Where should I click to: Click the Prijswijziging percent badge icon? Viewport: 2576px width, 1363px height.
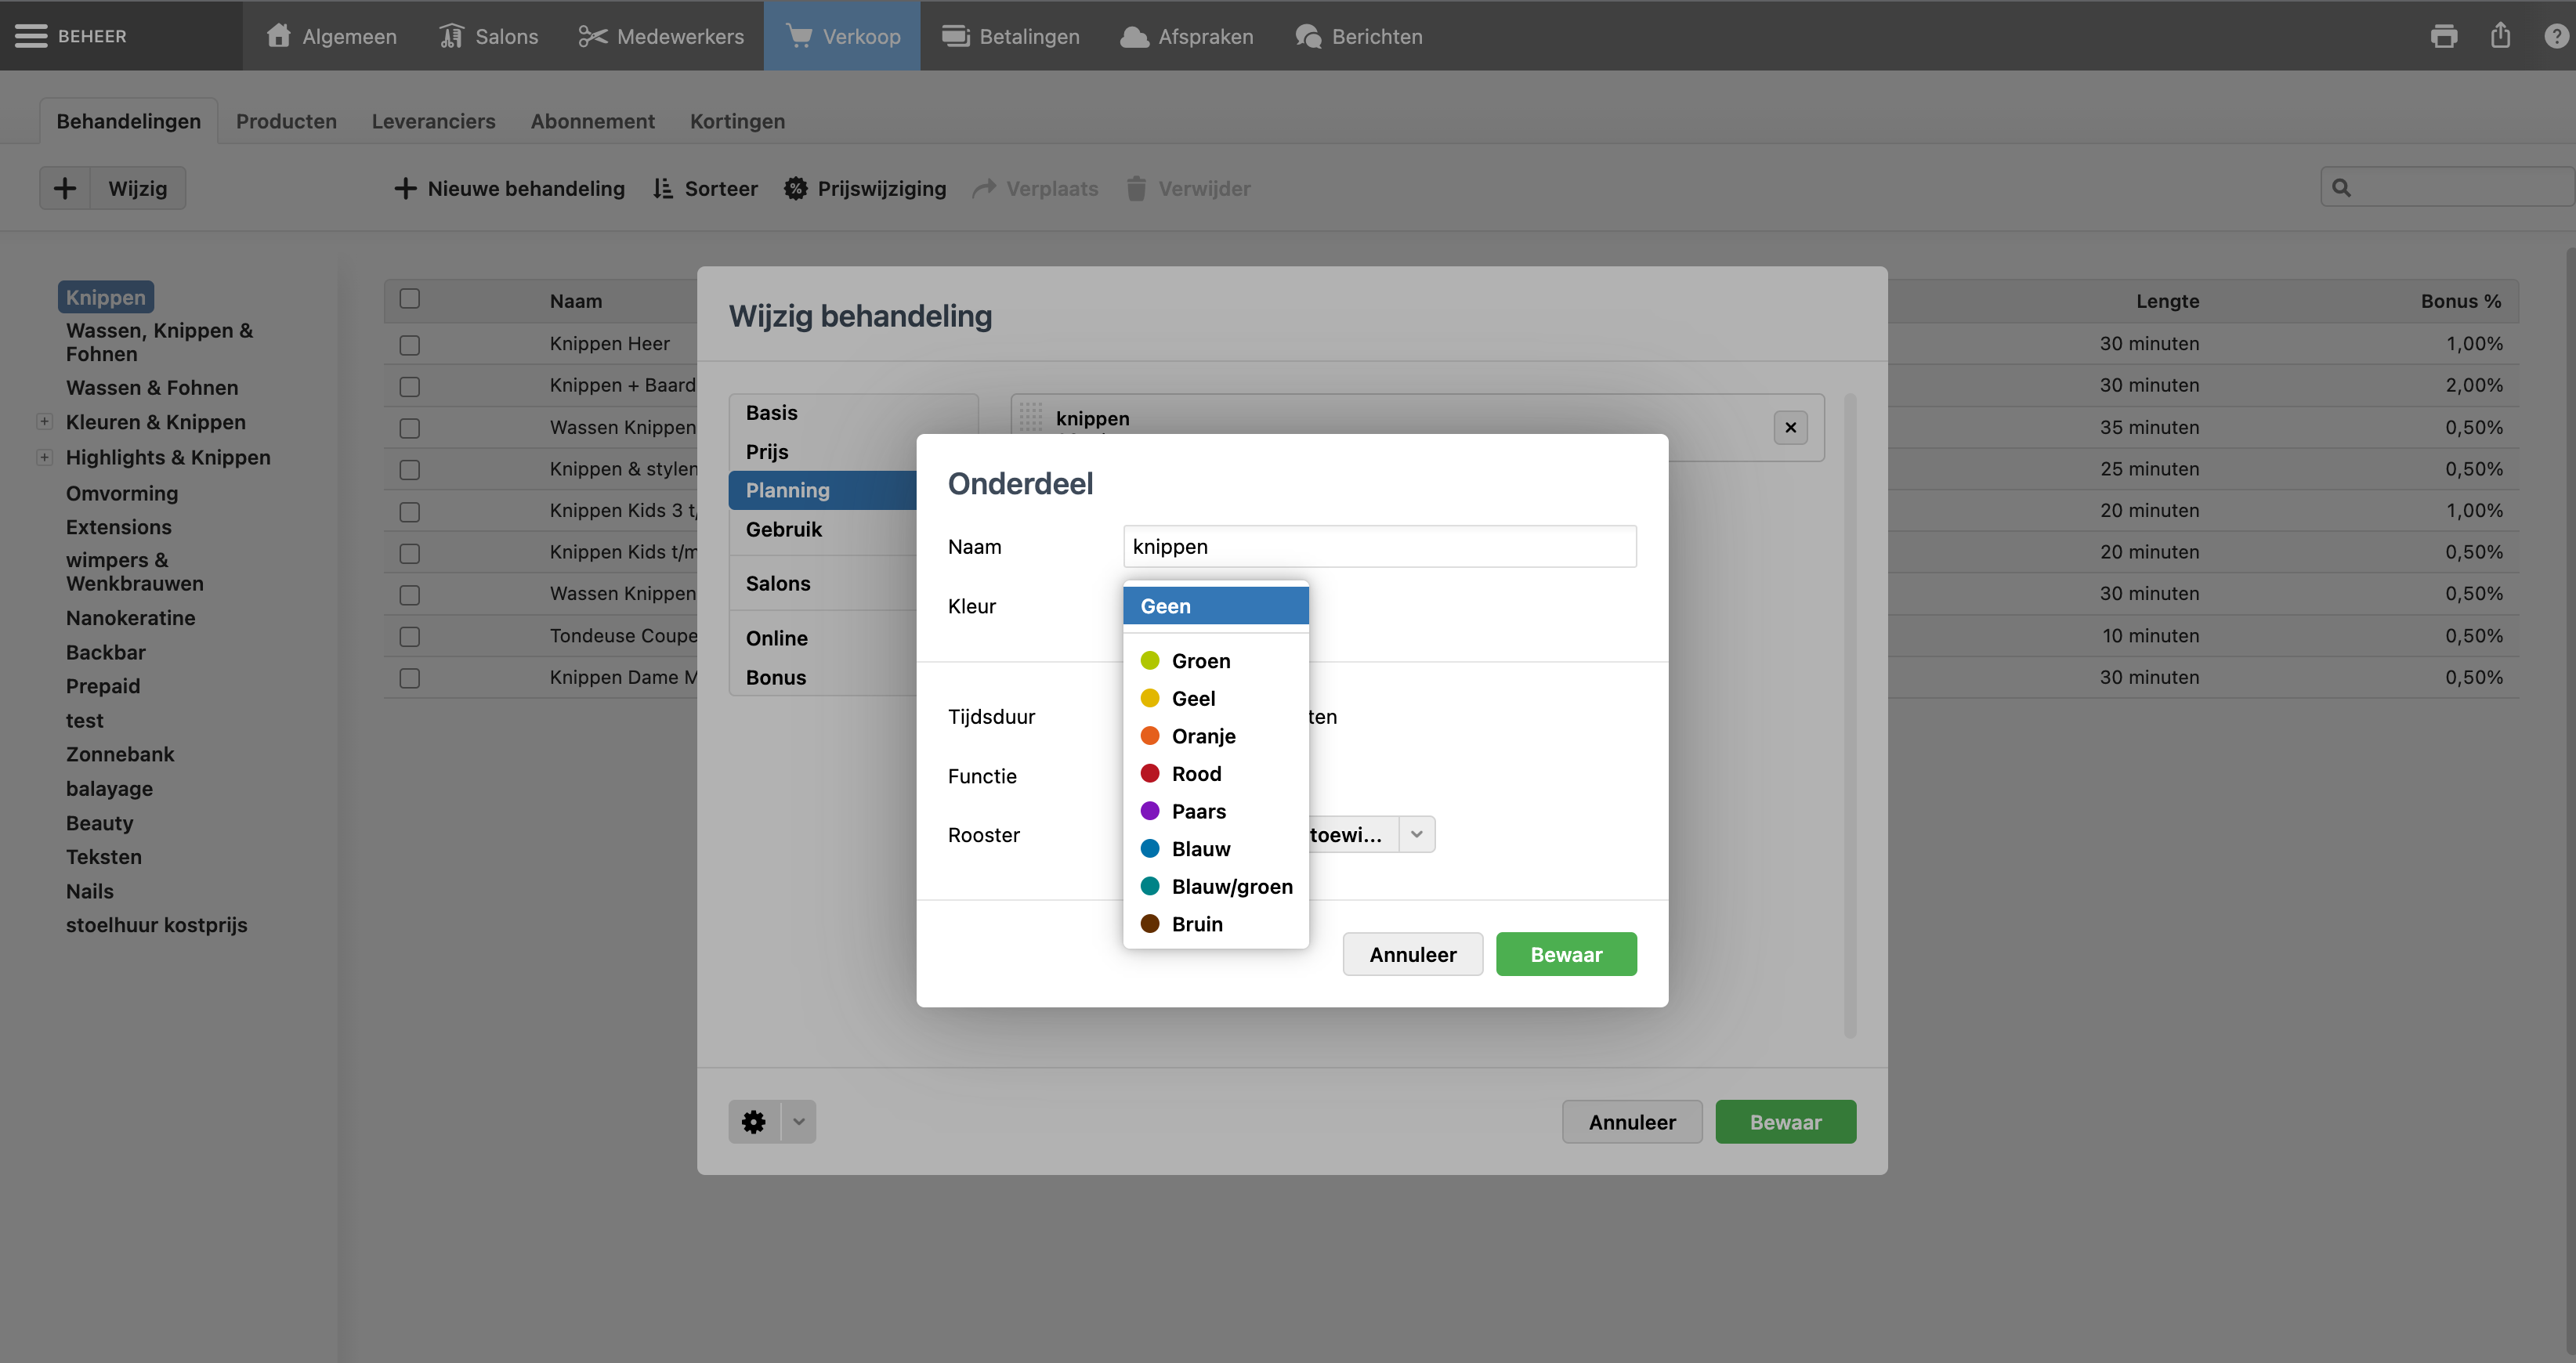[795, 188]
